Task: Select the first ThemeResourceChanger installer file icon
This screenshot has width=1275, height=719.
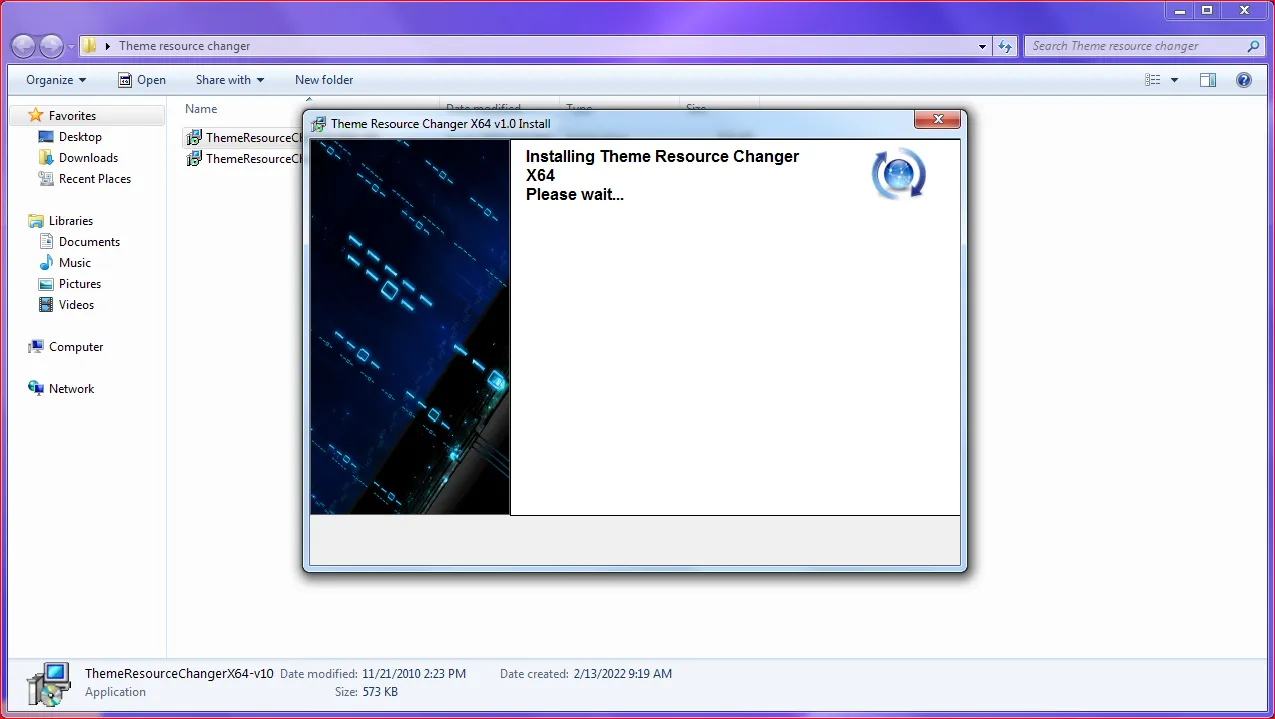Action: (195, 138)
